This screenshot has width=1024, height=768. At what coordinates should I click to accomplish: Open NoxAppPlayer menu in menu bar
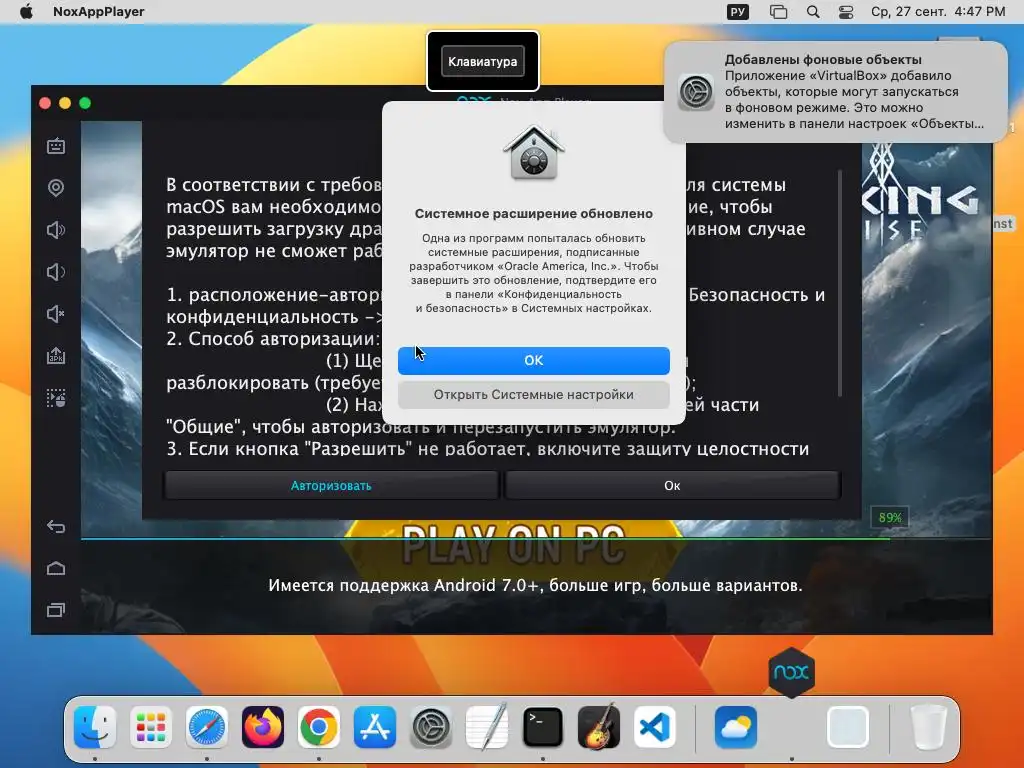pos(99,12)
